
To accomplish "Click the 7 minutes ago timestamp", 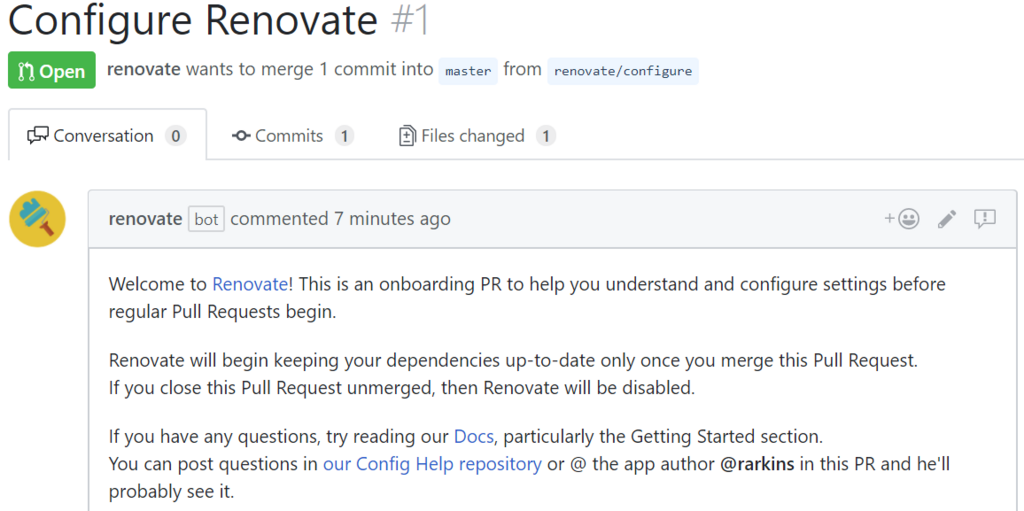I will (x=392, y=218).
